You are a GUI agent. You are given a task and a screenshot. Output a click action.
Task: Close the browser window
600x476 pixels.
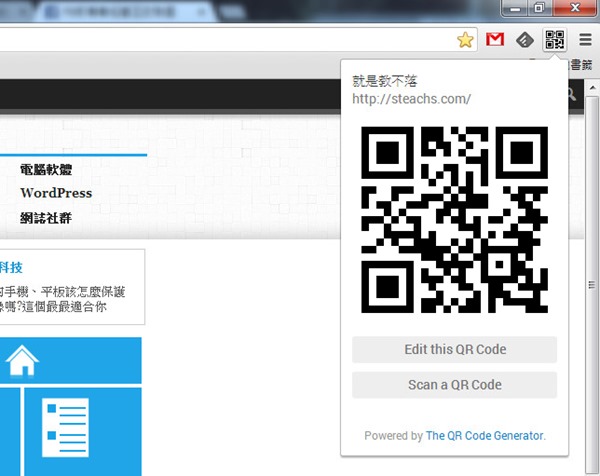click(x=574, y=8)
